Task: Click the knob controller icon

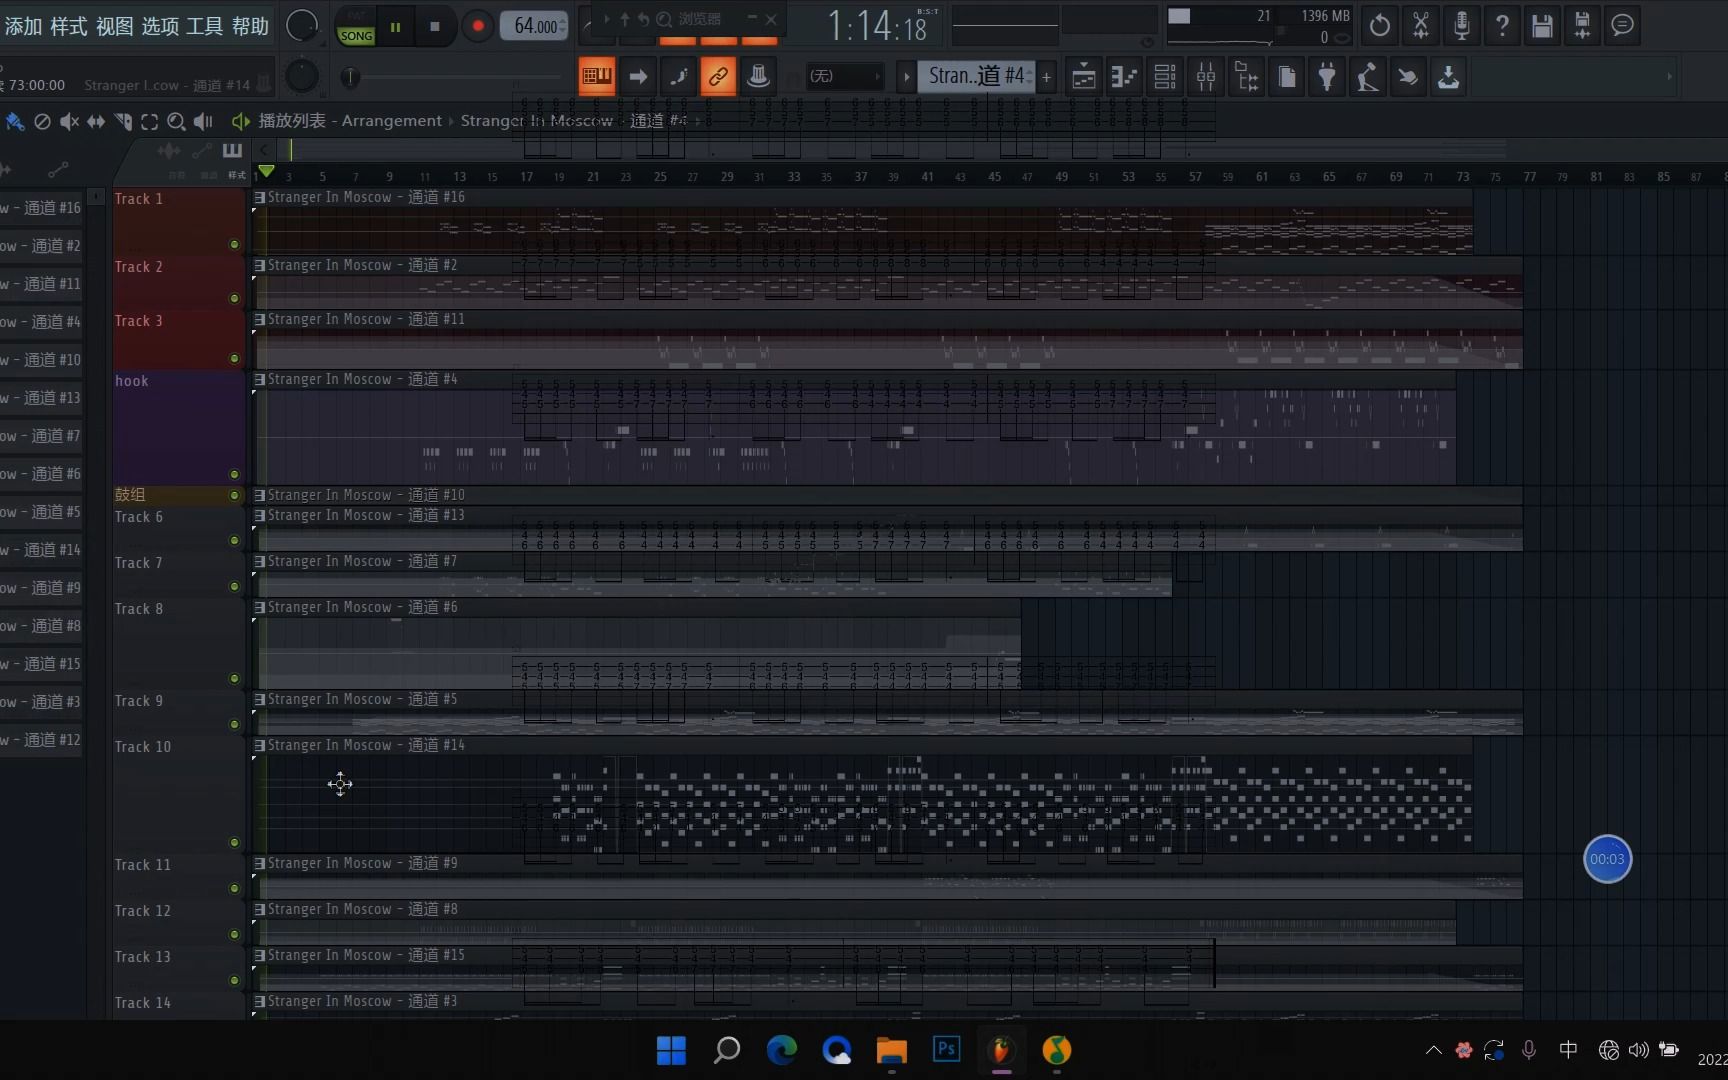Action: click(759, 76)
